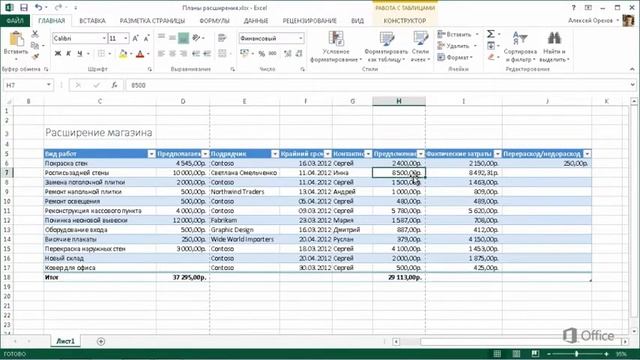The image size is (640, 360).
Task: Toggle Top Align in the alignment group
Action: (162, 38)
